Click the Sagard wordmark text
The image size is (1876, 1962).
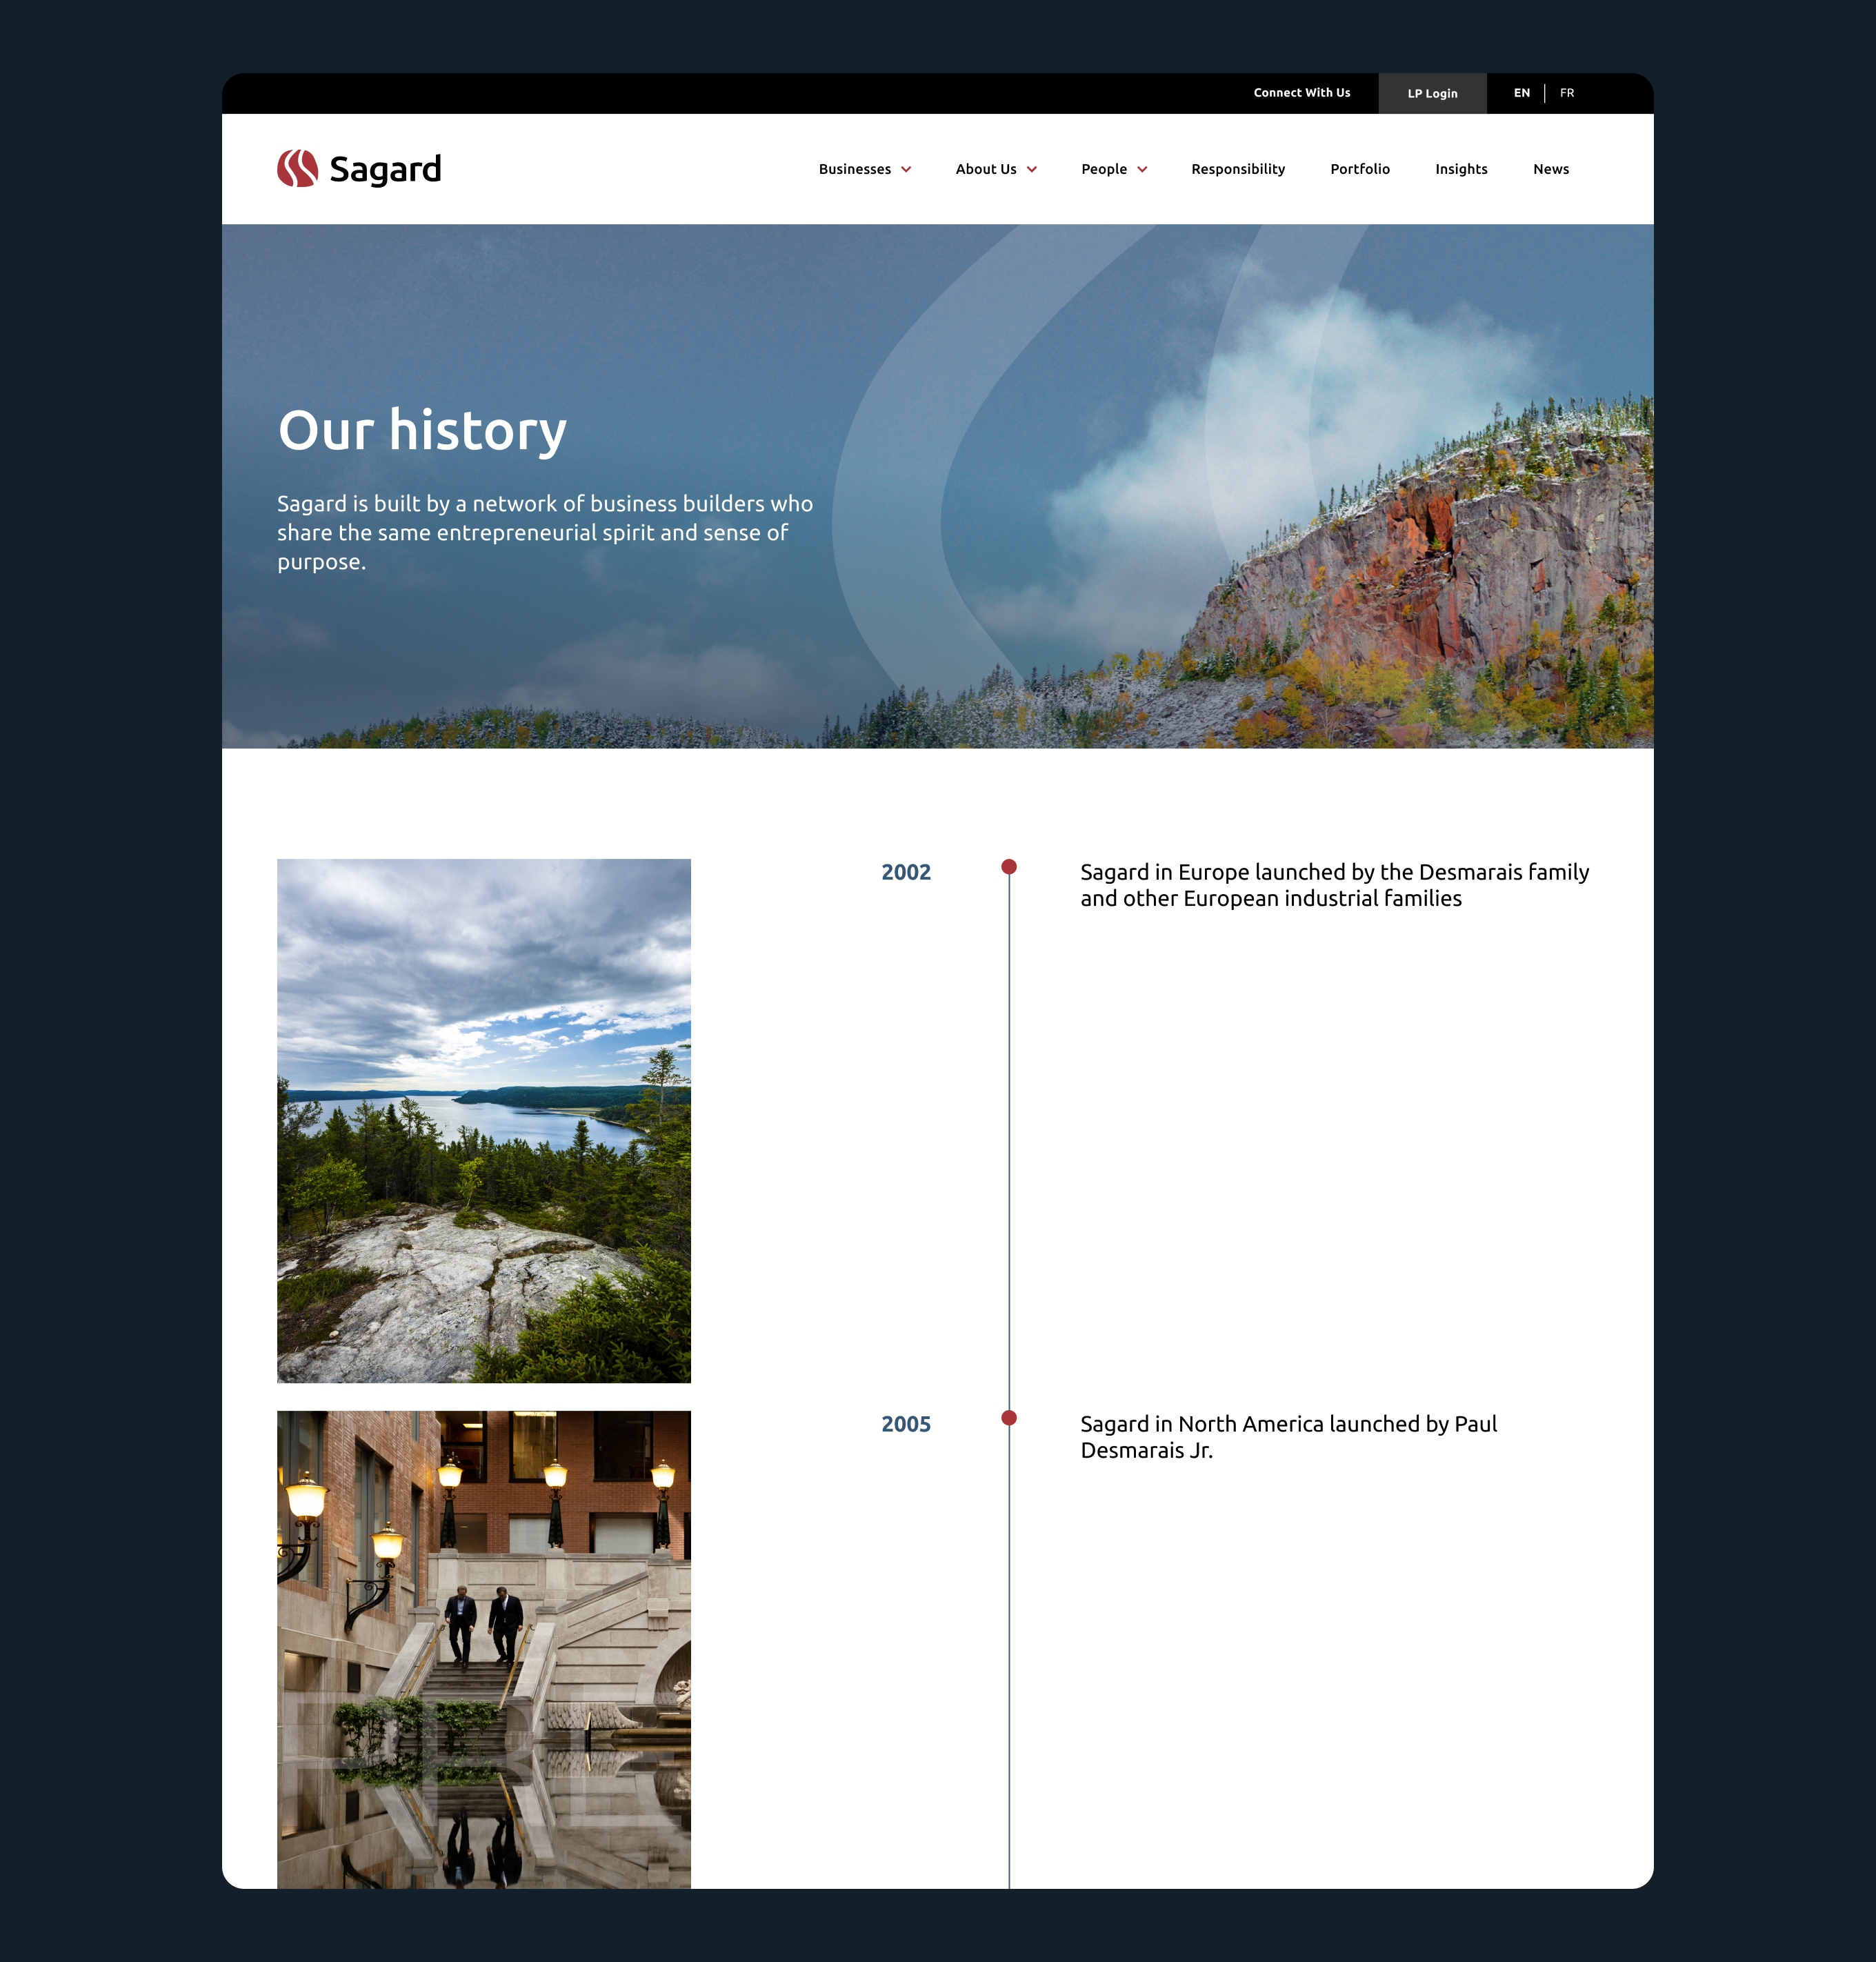[x=385, y=170]
